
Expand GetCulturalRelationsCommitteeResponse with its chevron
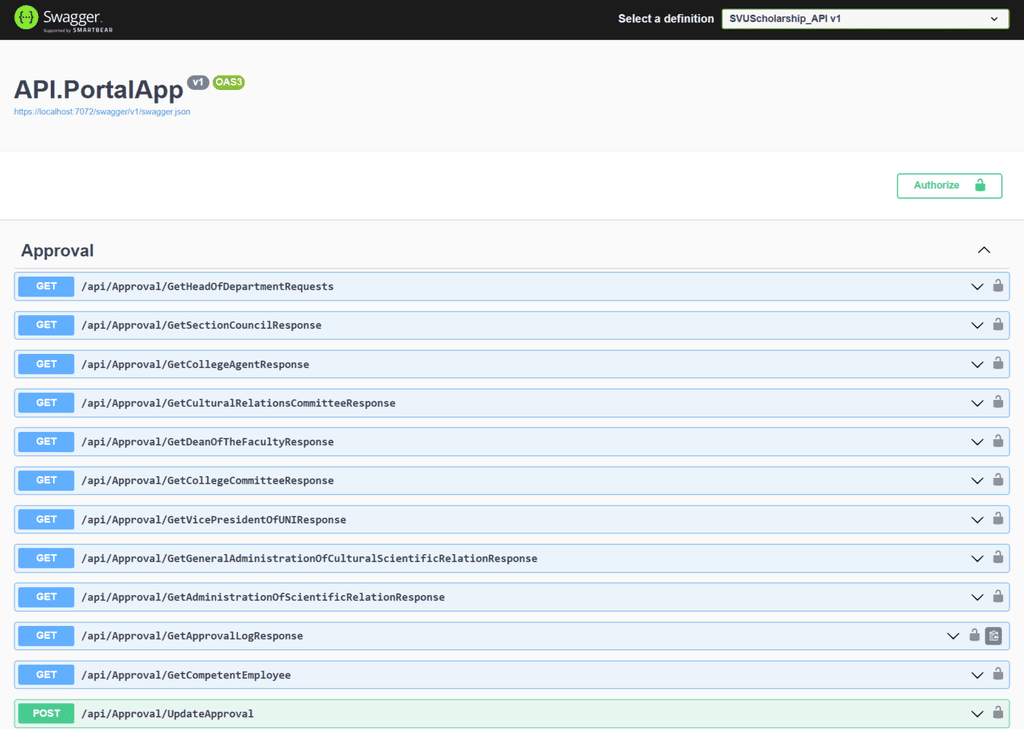click(x=977, y=403)
